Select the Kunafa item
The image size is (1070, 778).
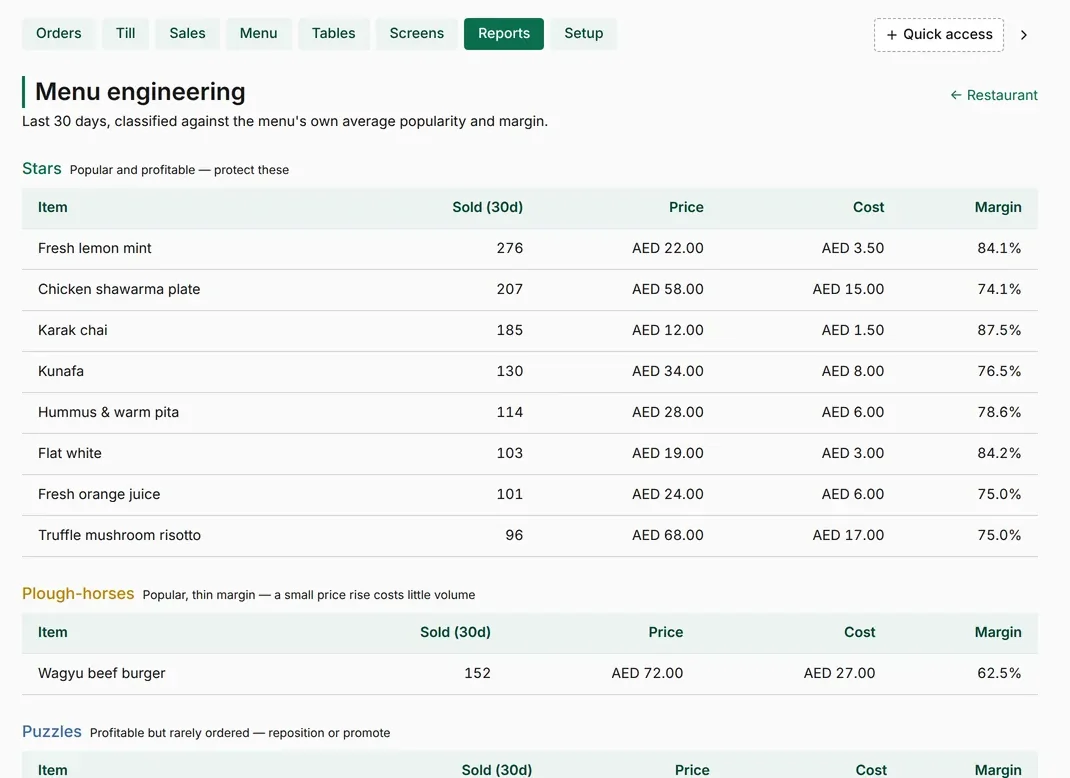(61, 371)
